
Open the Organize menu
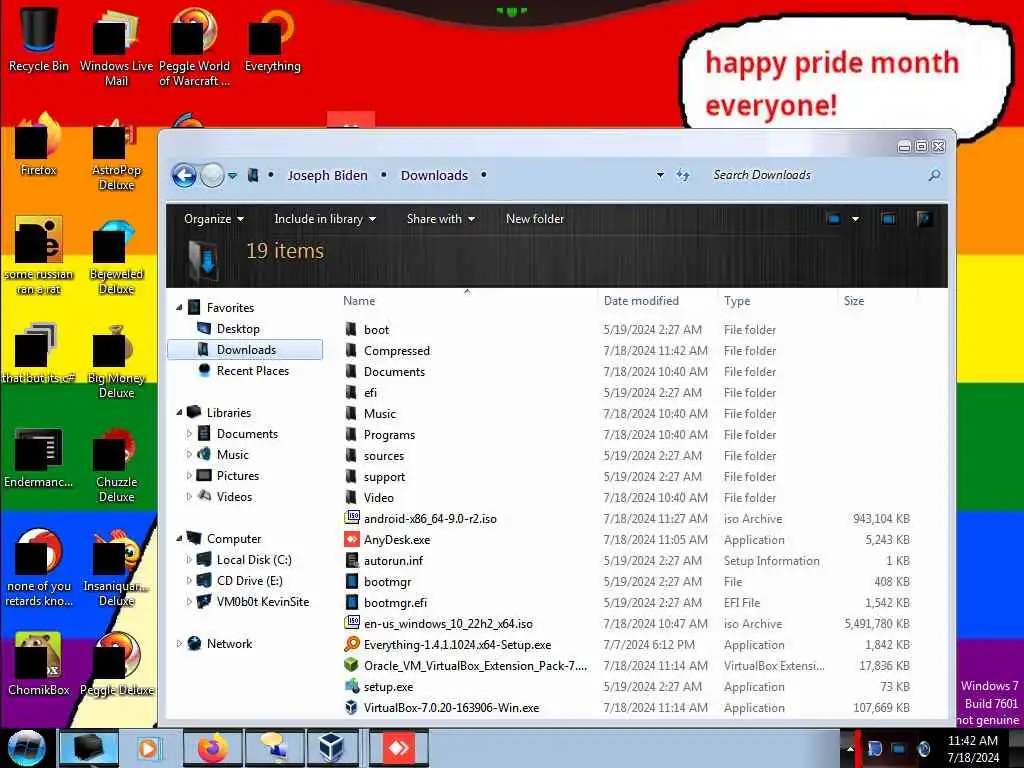[x=214, y=219]
